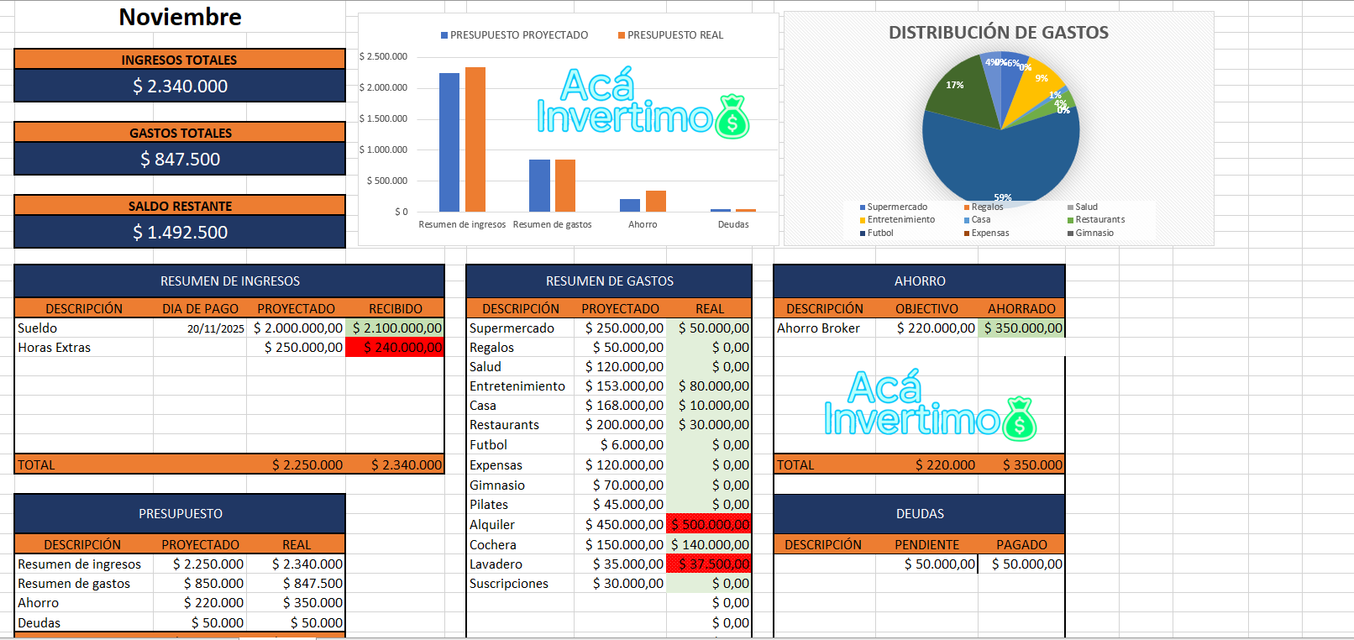Select the orange Resumen de ingresos bar
1354x640 pixels.
[x=475, y=140]
